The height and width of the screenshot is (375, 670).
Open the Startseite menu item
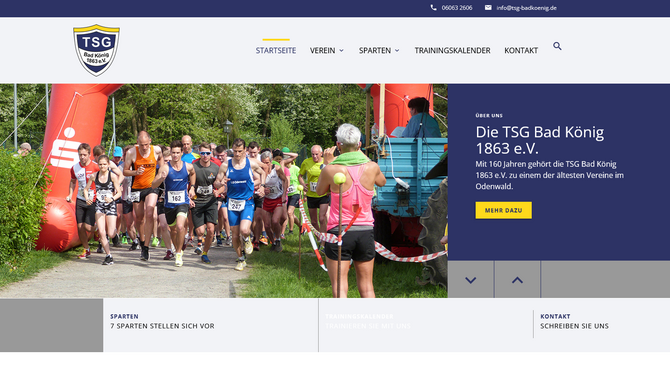click(276, 50)
